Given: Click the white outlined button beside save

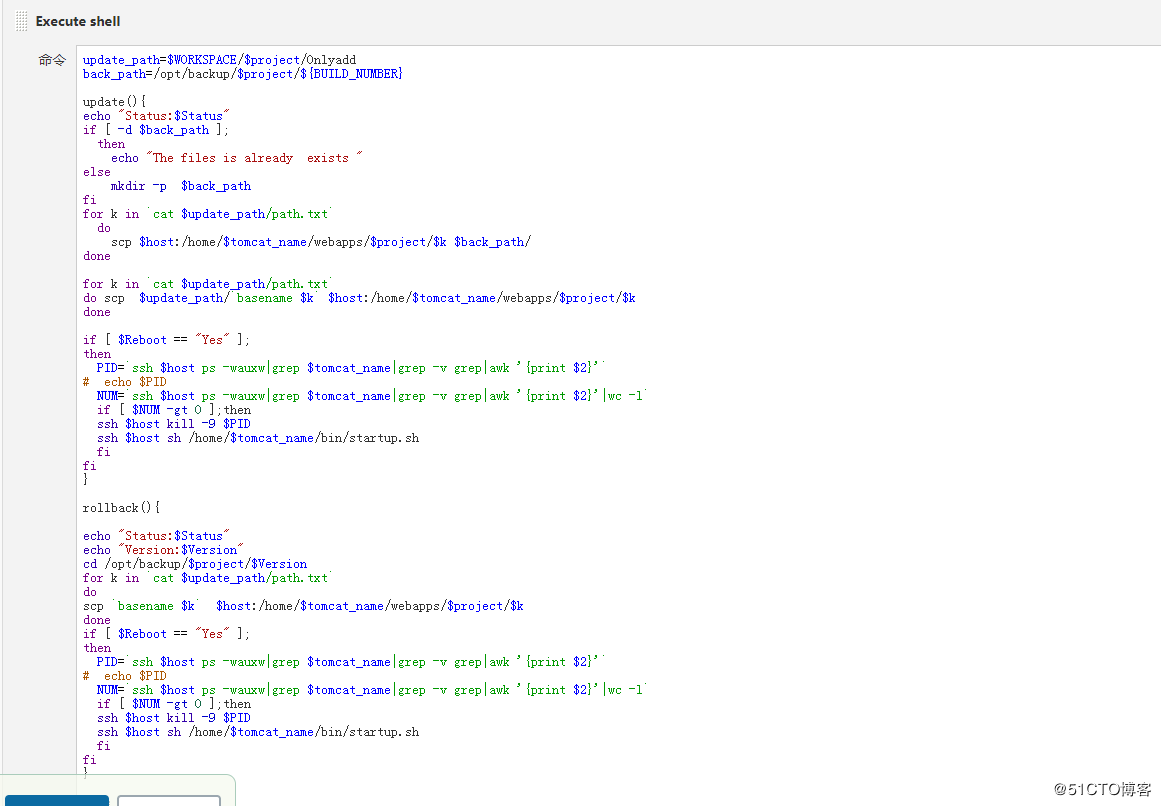Looking at the screenshot, I should pos(168,800).
